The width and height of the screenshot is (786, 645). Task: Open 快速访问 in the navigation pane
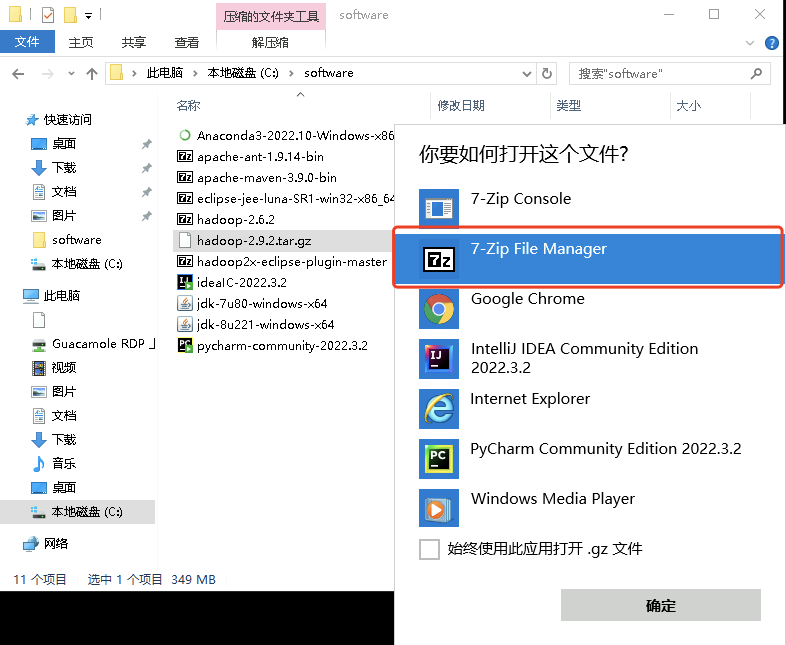[x=68, y=119]
